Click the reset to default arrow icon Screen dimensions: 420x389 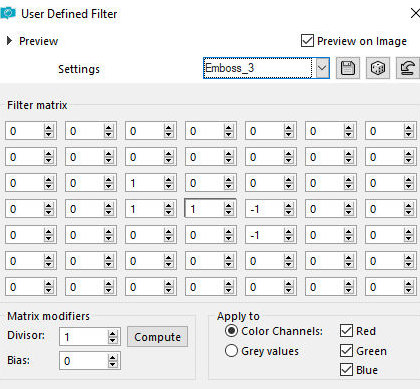[x=408, y=68]
